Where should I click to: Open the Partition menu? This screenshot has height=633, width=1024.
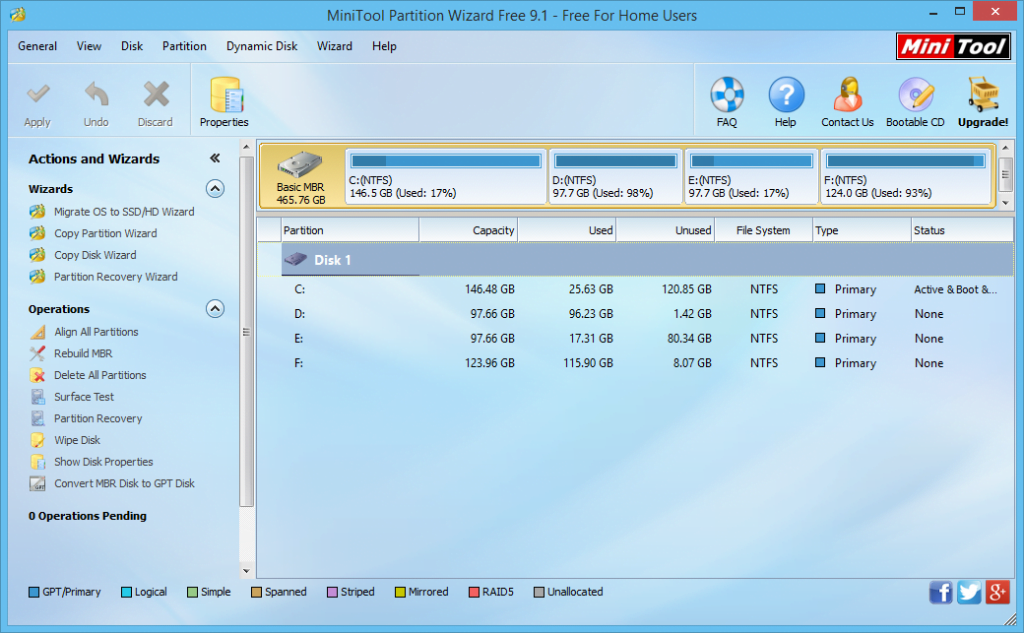point(184,46)
